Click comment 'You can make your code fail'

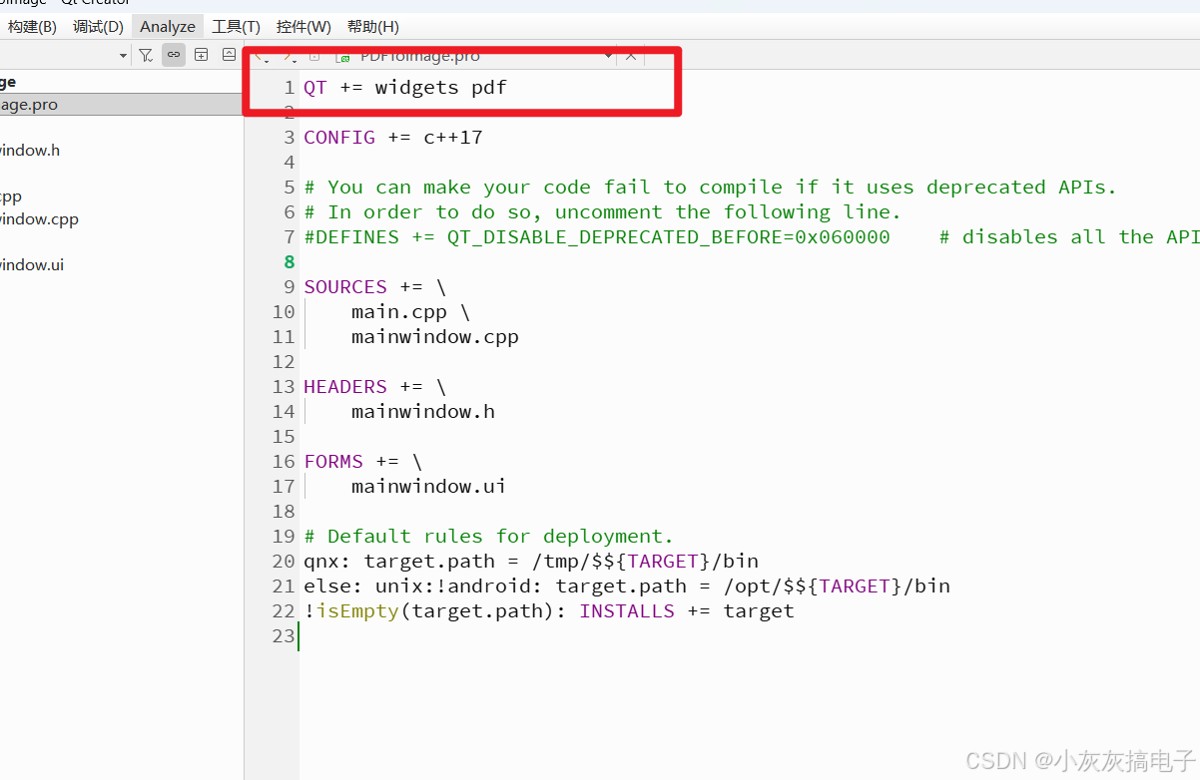click(710, 187)
